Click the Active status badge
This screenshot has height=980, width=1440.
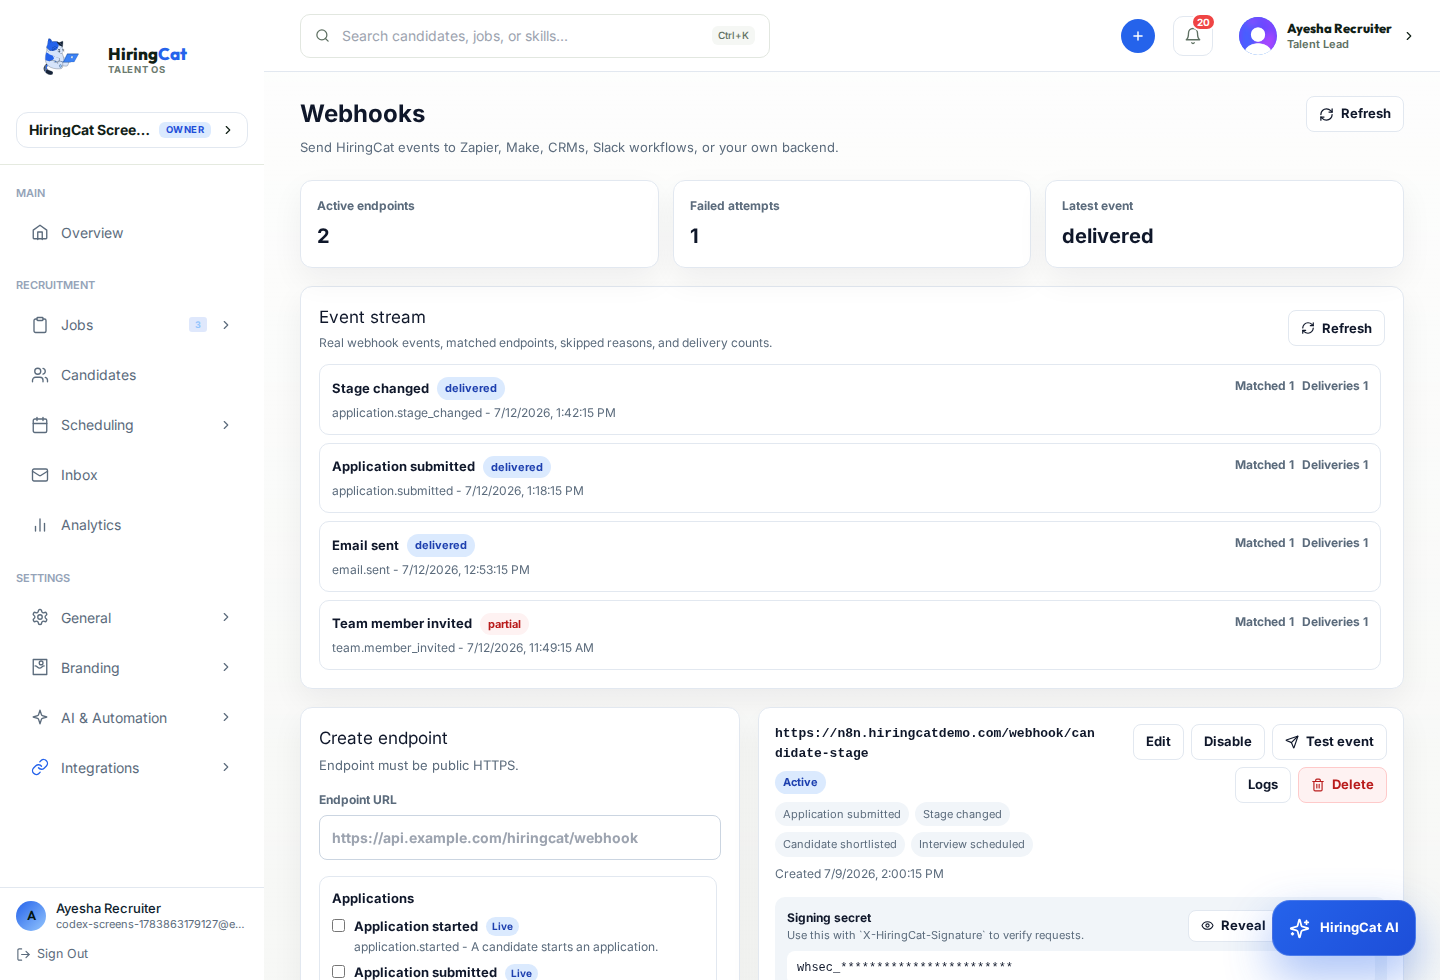[800, 783]
